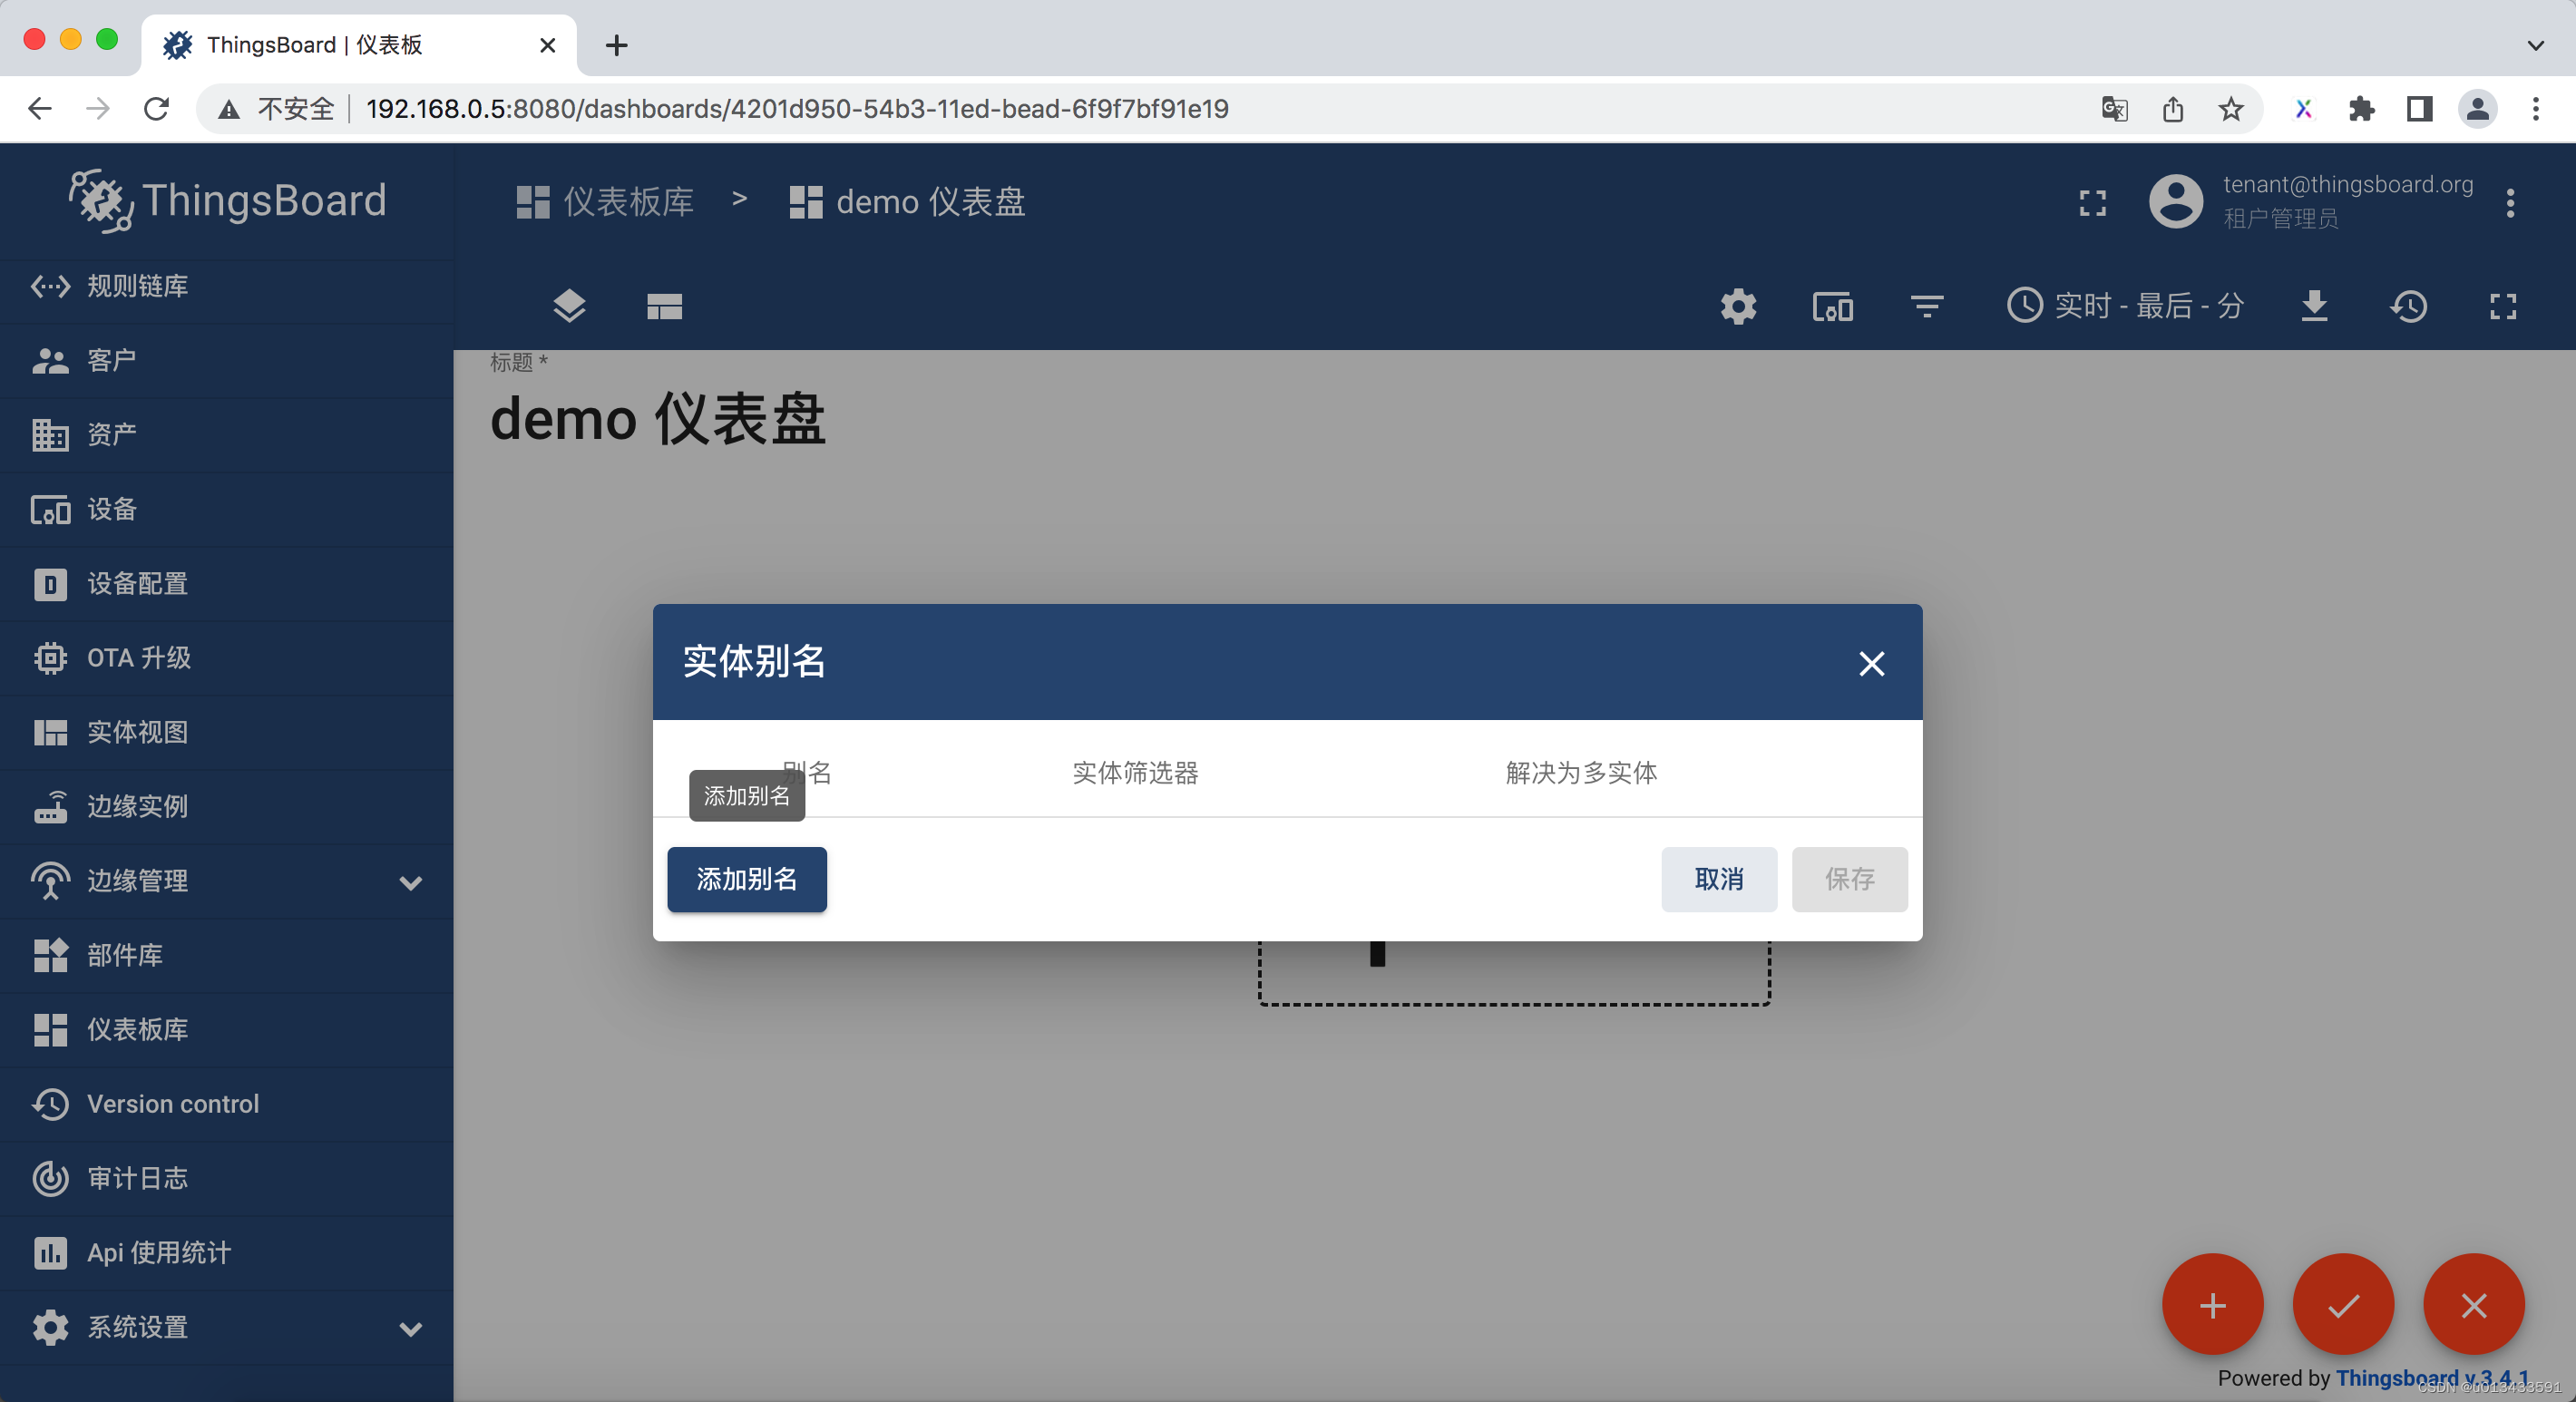Screen dimensions: 2576x1402
Task: Open the 实时 - 最后 - 分 time window
Action: tap(2124, 305)
